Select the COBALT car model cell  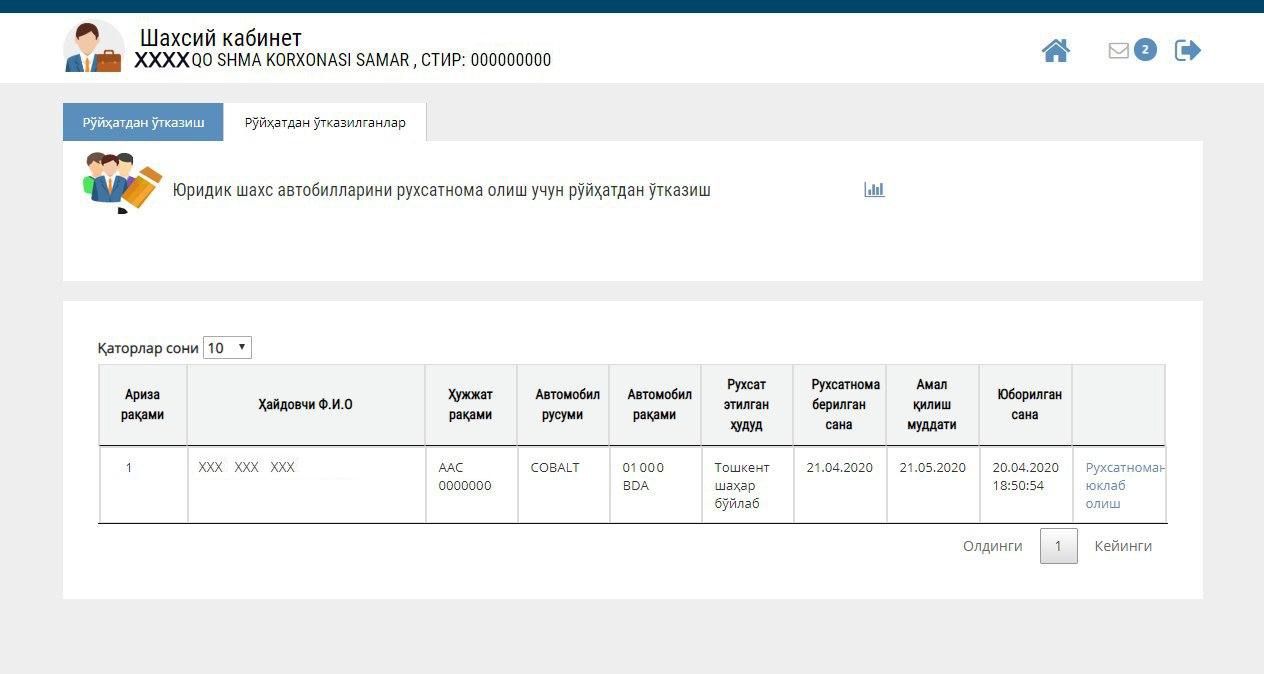[x=563, y=484]
